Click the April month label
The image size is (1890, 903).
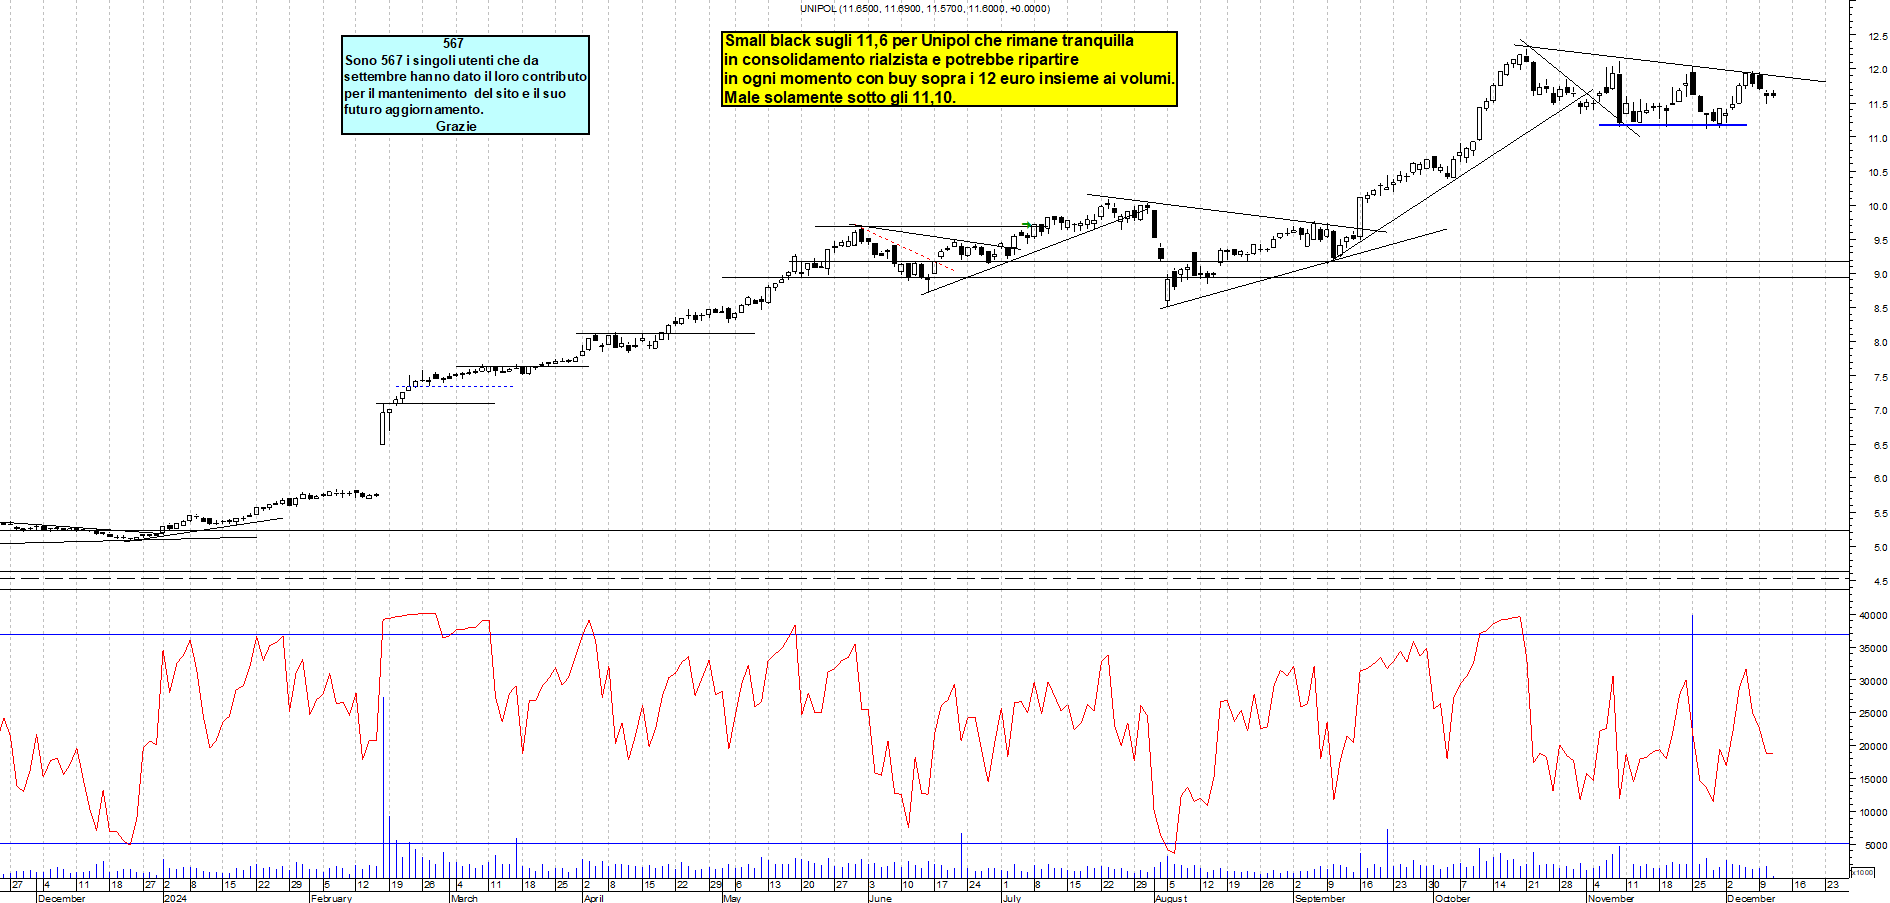[593, 898]
